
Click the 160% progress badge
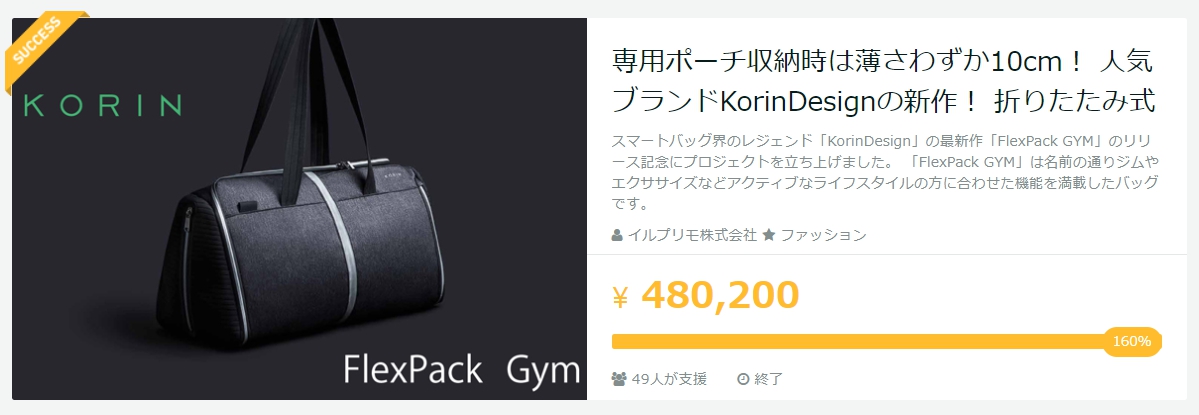coord(1132,342)
